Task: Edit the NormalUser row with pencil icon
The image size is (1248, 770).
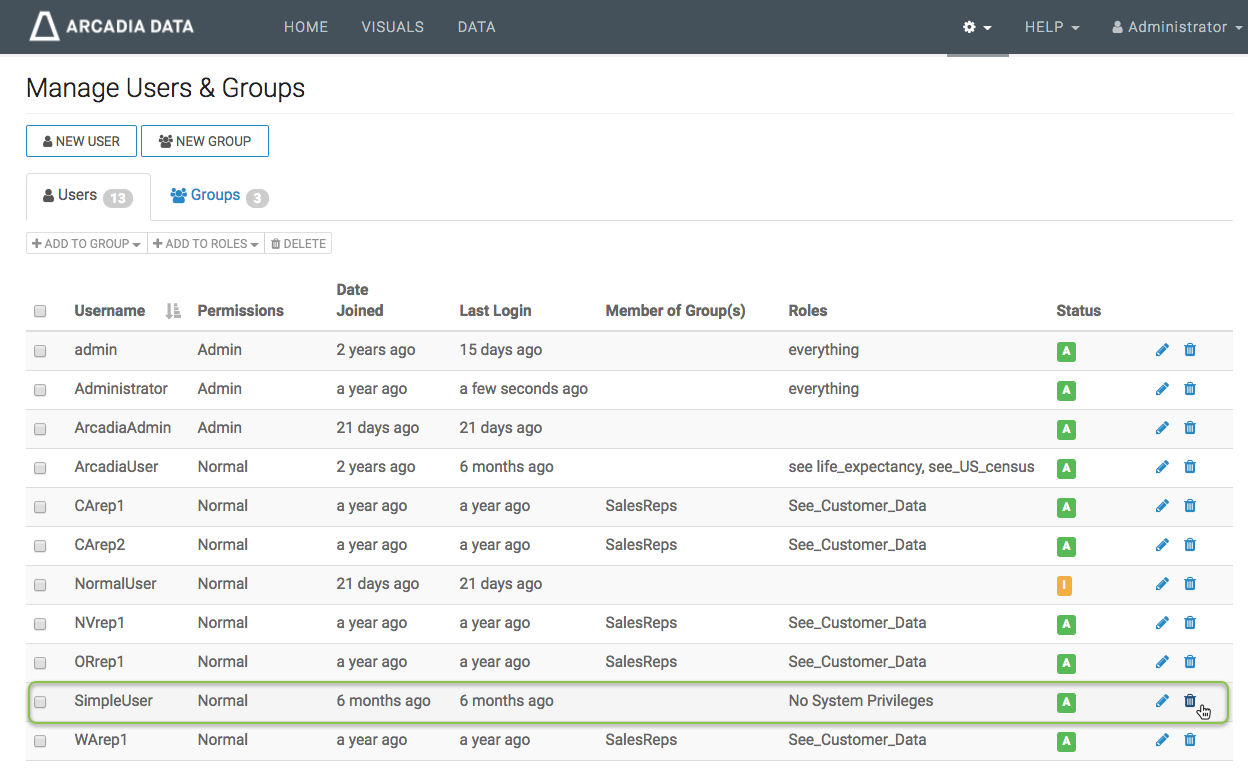Action: [x=1162, y=584]
